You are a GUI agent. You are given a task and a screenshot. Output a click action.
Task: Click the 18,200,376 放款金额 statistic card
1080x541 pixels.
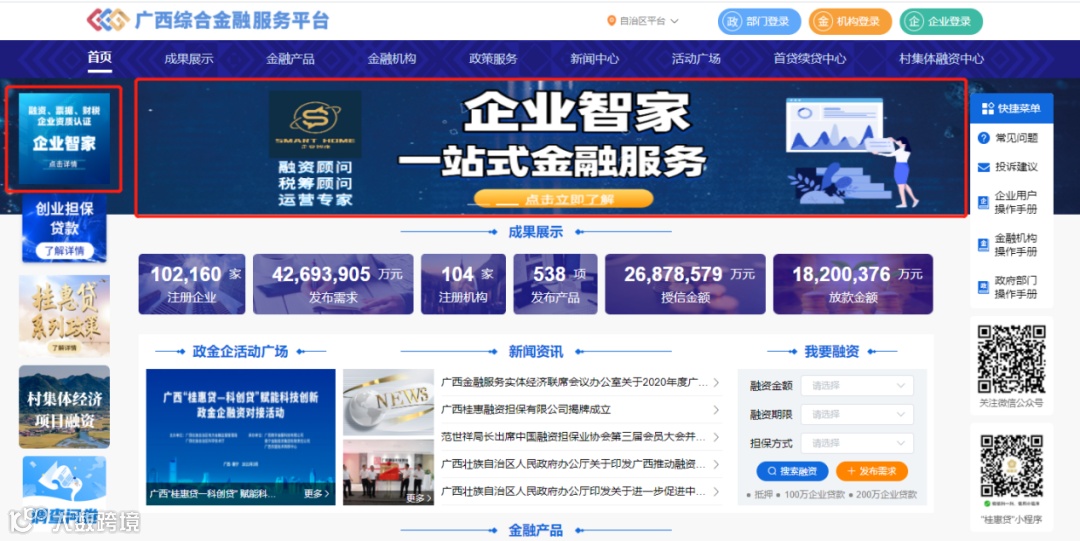(853, 284)
